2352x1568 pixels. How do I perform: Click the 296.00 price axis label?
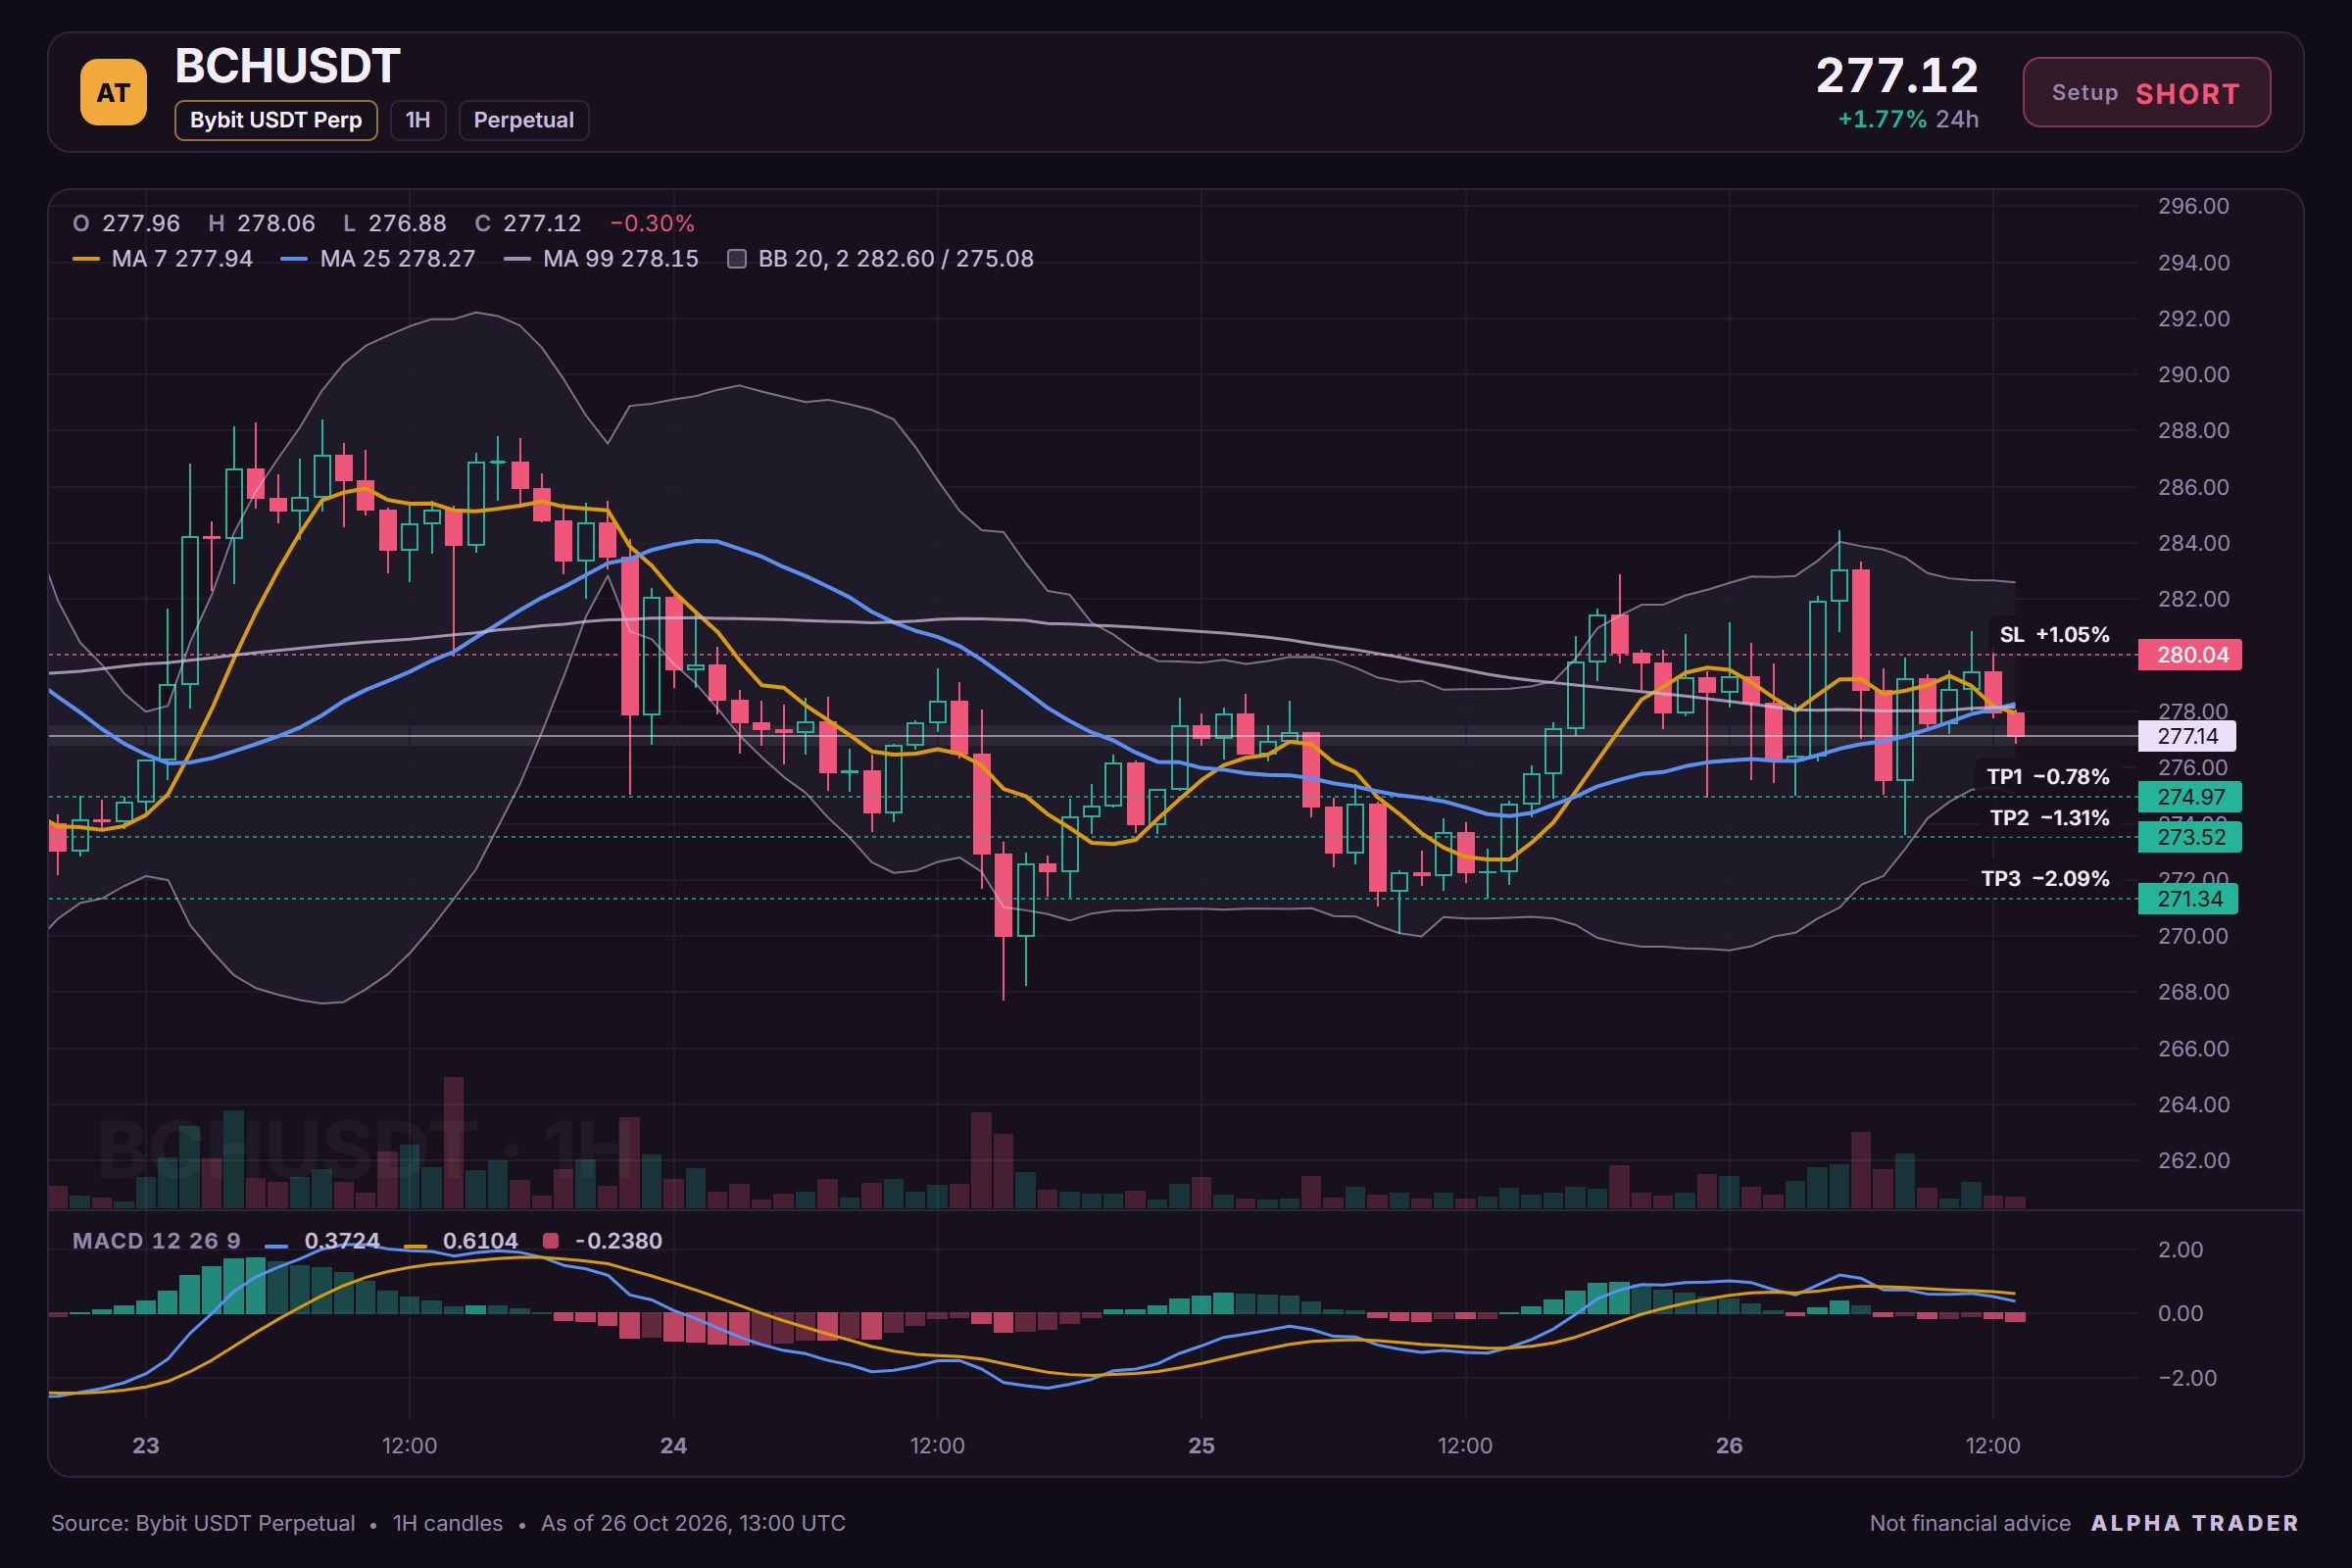[x=2193, y=206]
